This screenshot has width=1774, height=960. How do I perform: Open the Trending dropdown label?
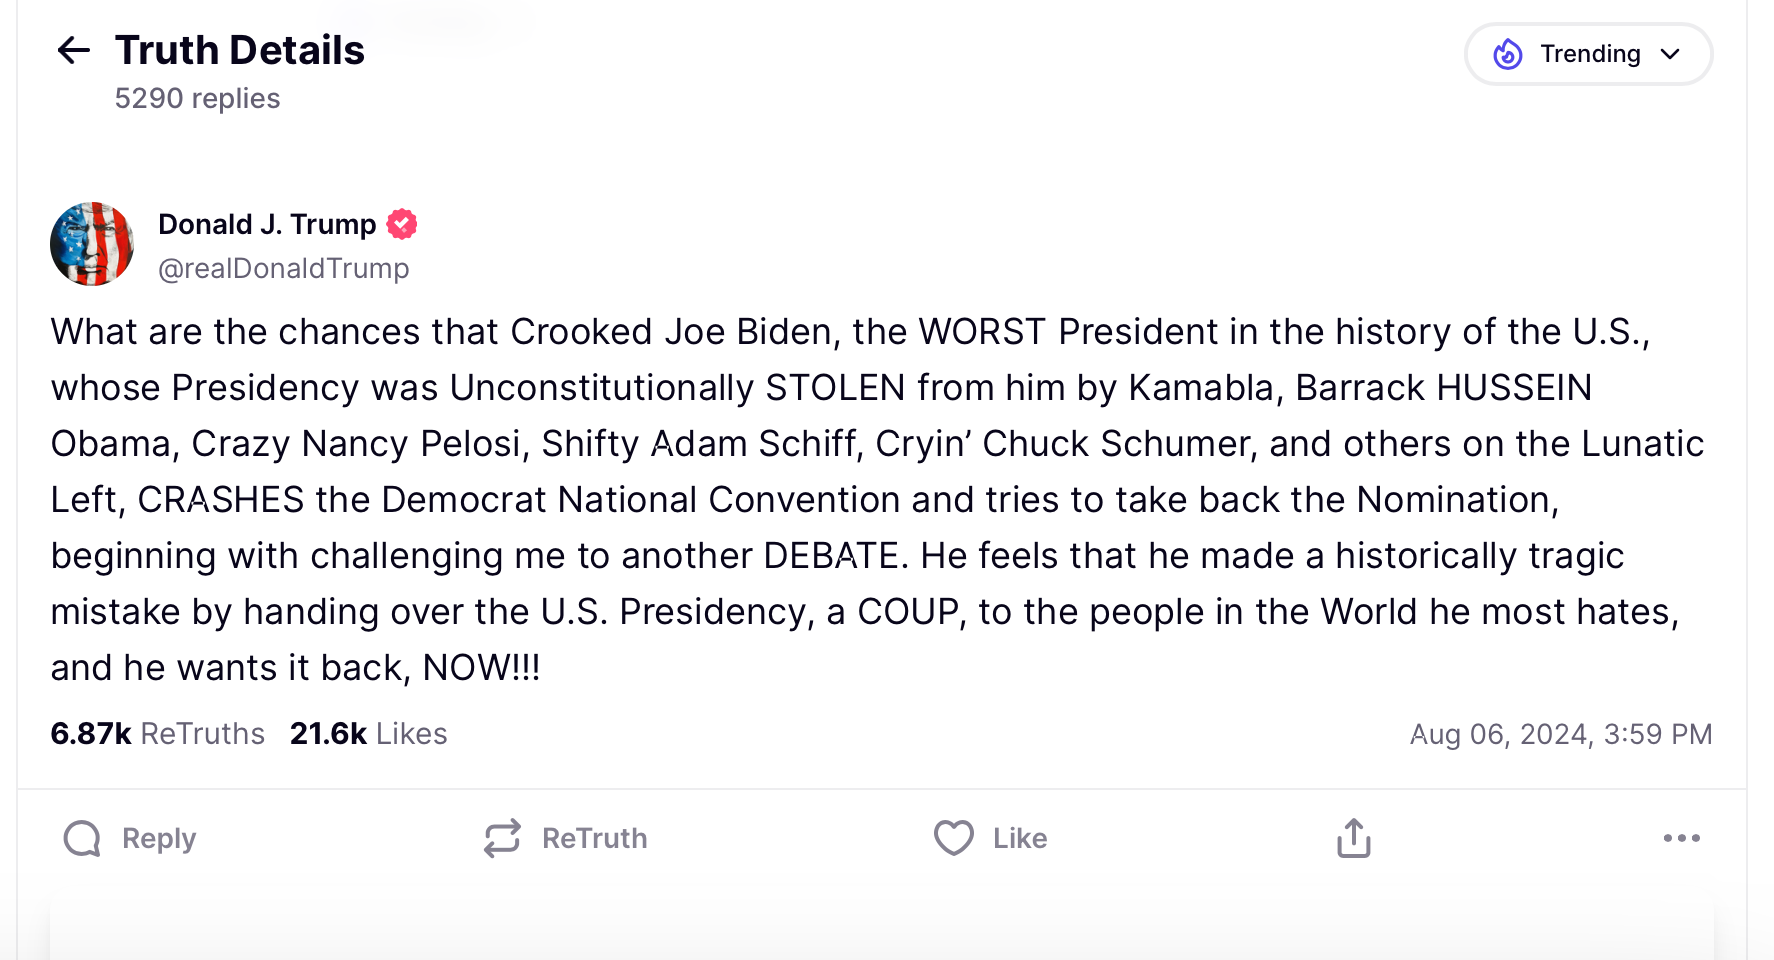click(1590, 54)
